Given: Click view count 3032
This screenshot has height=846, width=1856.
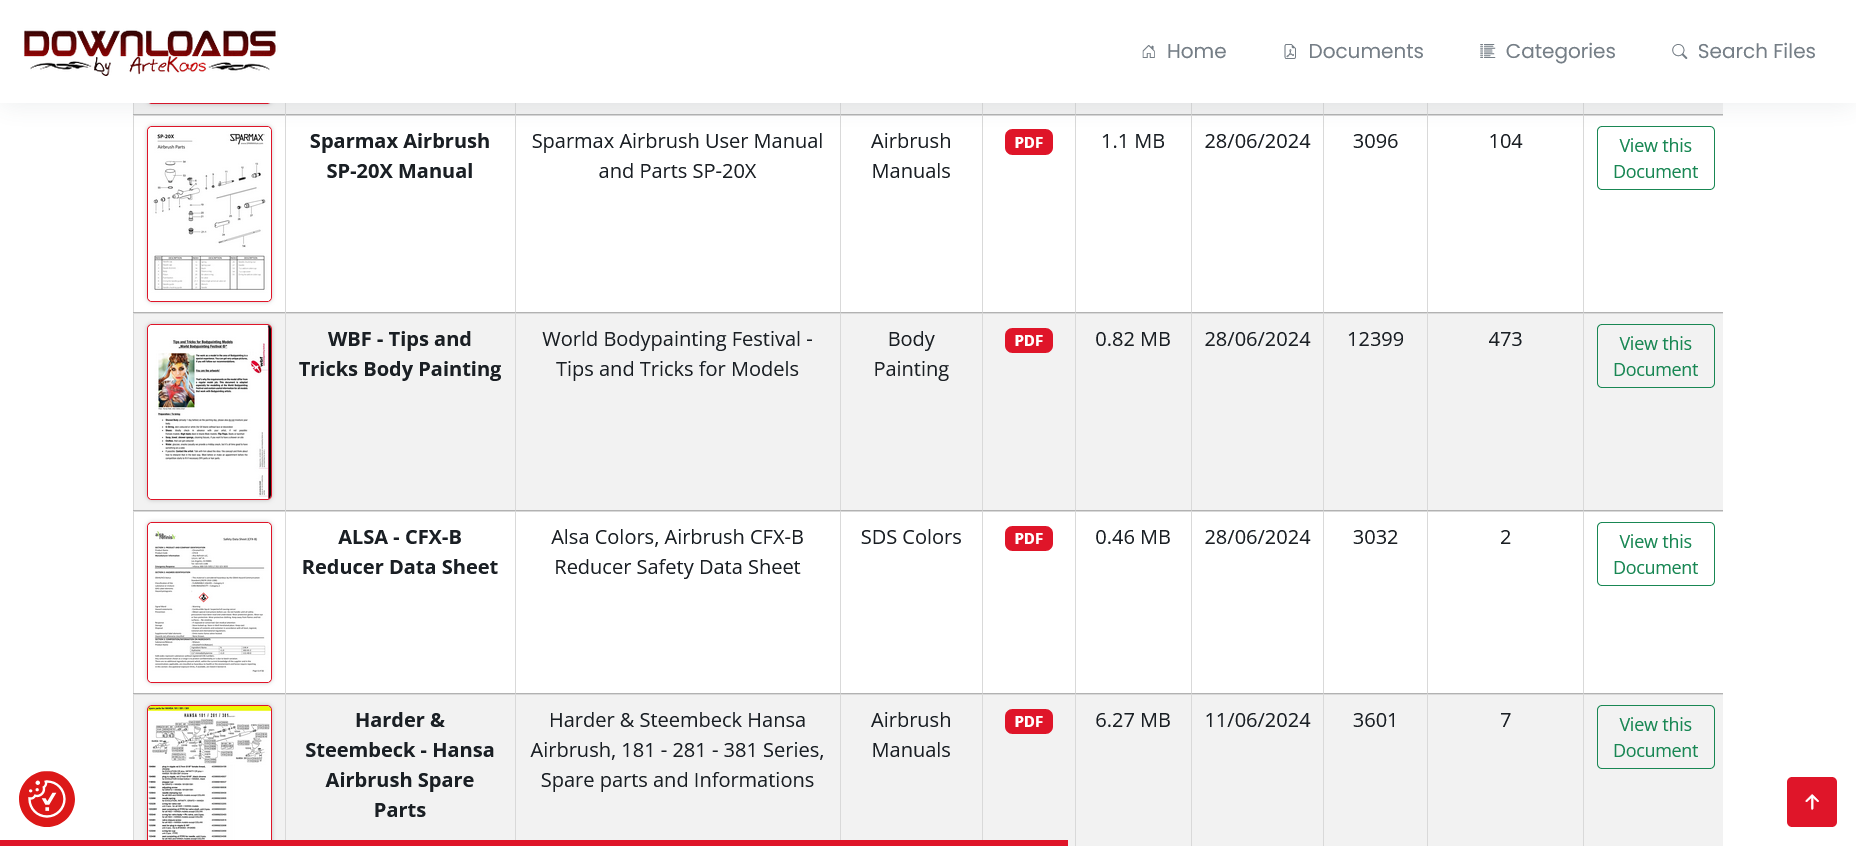Looking at the screenshot, I should click(x=1375, y=537).
